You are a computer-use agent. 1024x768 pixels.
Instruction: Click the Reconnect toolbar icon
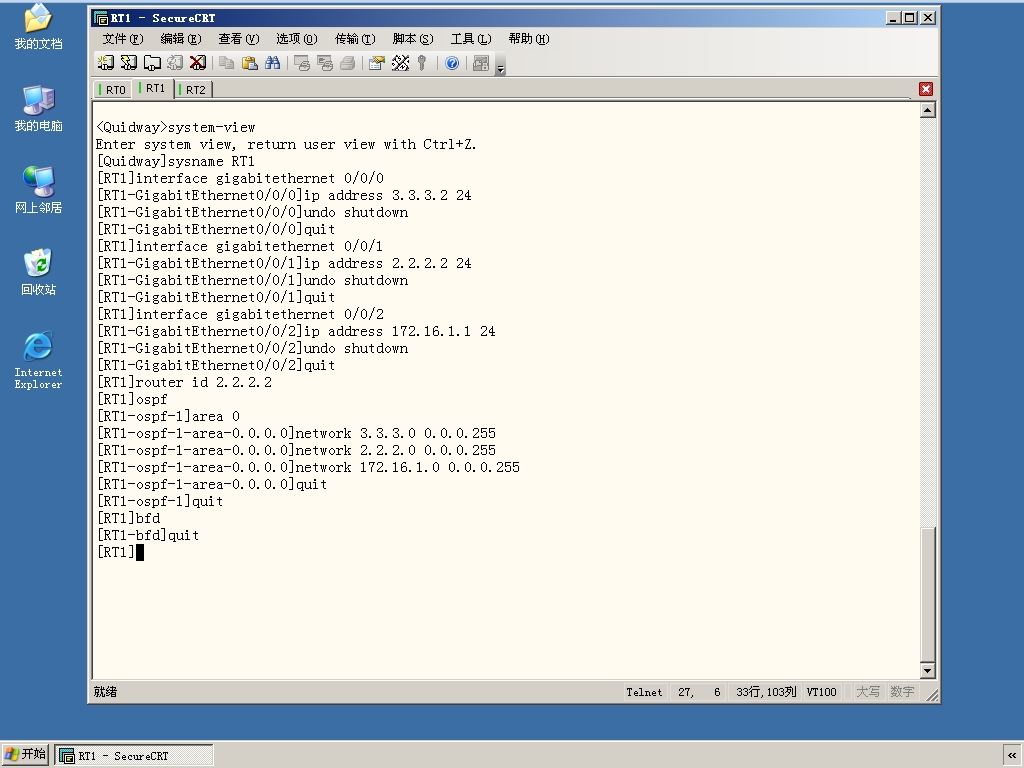coord(174,63)
